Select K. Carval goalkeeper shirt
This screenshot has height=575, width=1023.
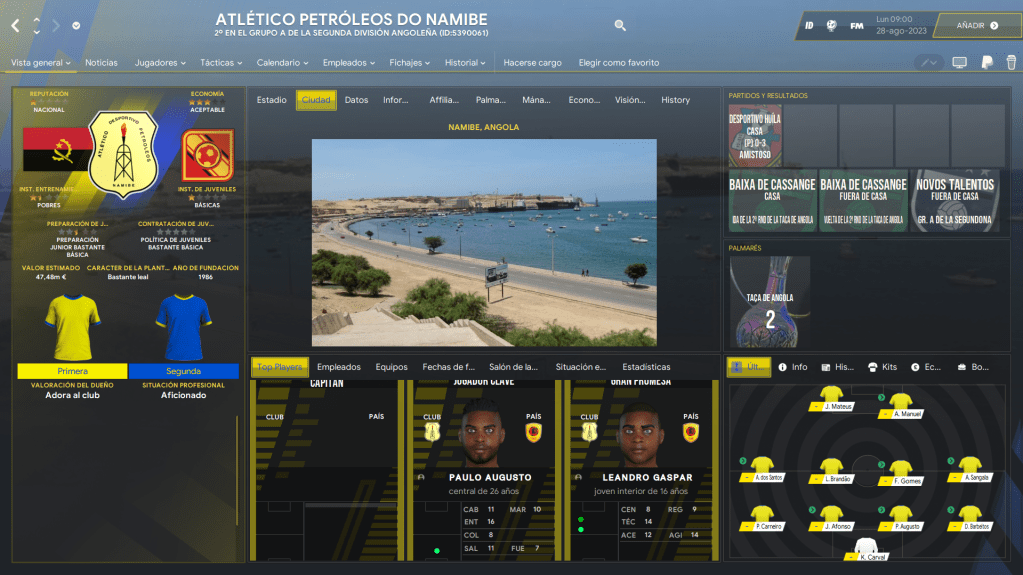click(x=866, y=549)
